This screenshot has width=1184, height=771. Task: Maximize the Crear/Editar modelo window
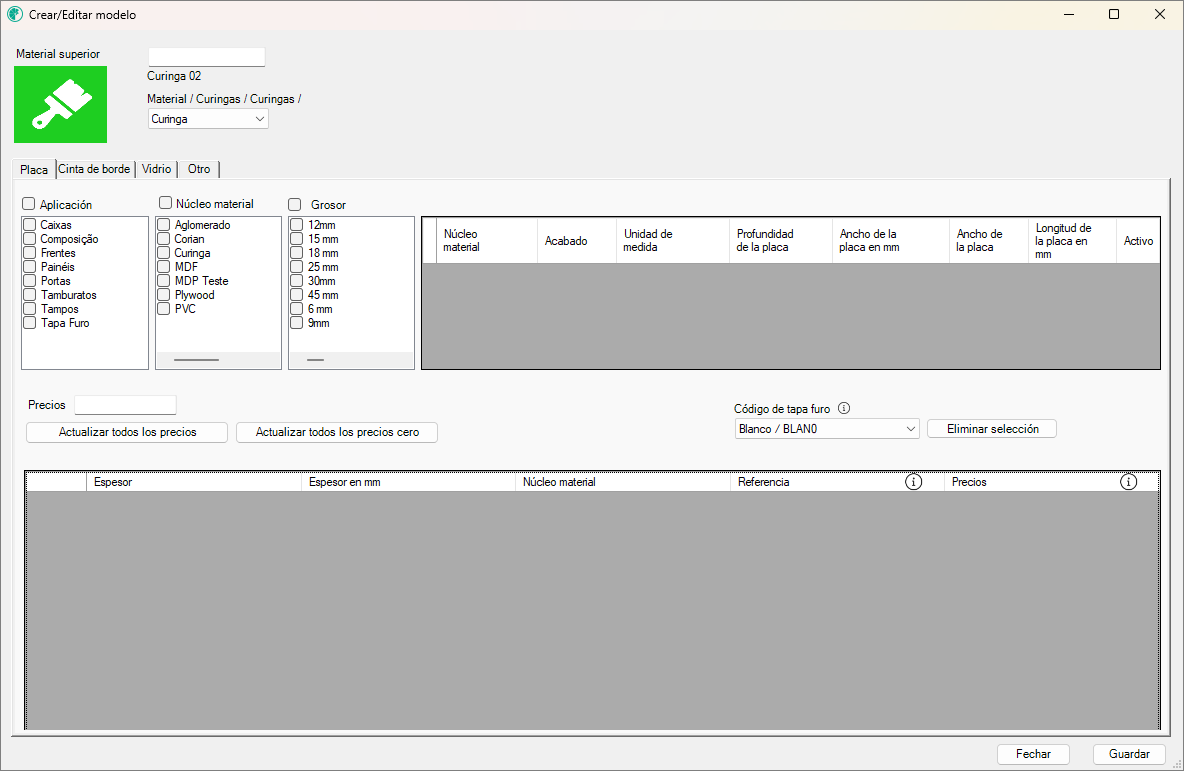click(x=1114, y=15)
